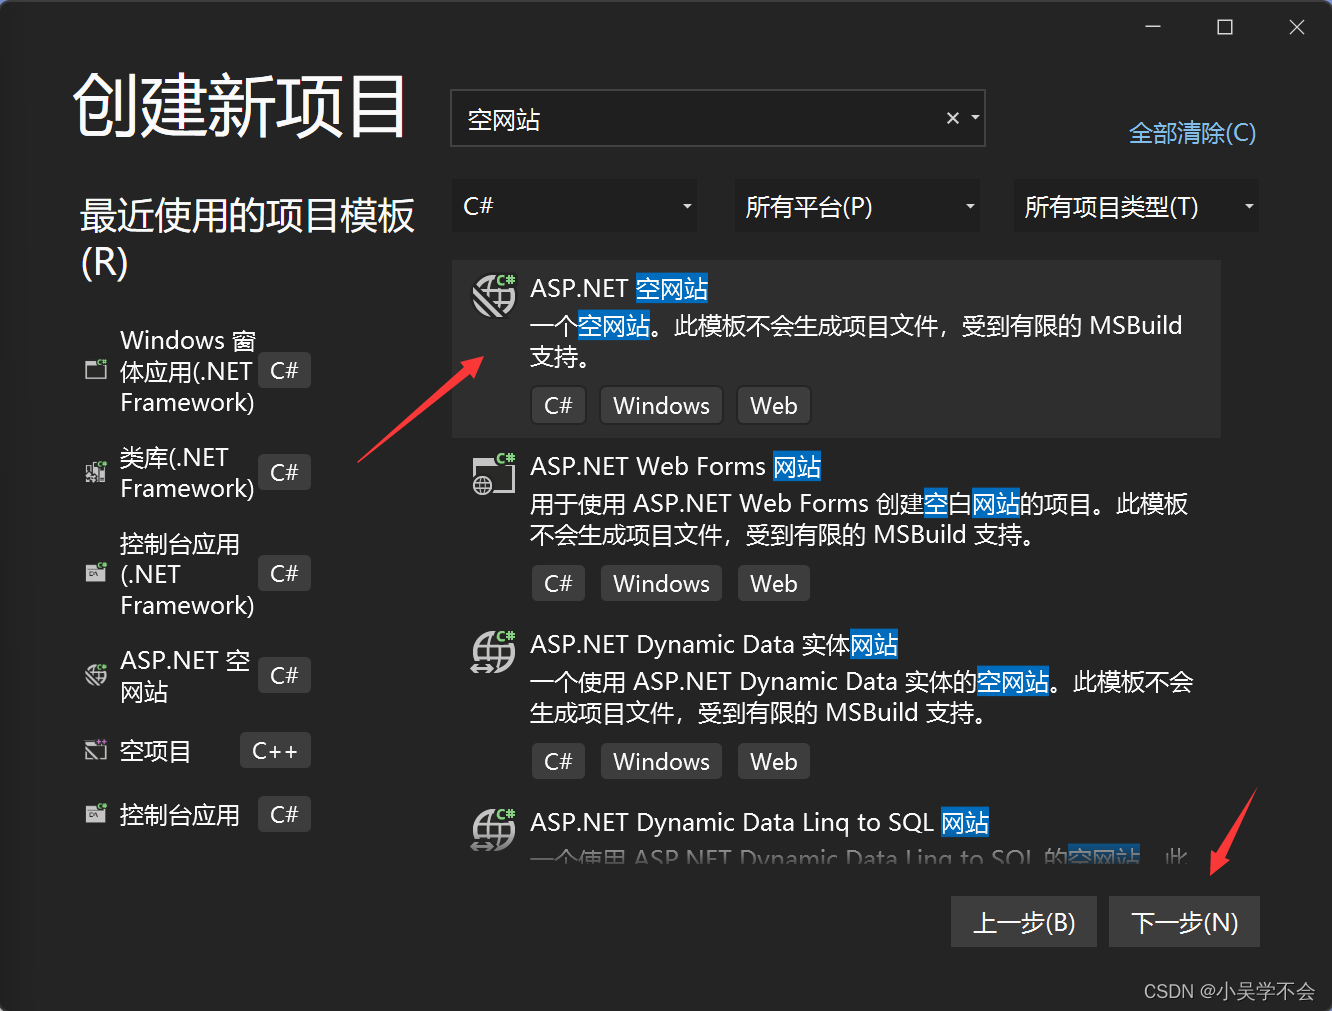This screenshot has height=1011, width=1332.
Task: Click C# tag under Web Forms 网站
Action: click(558, 583)
